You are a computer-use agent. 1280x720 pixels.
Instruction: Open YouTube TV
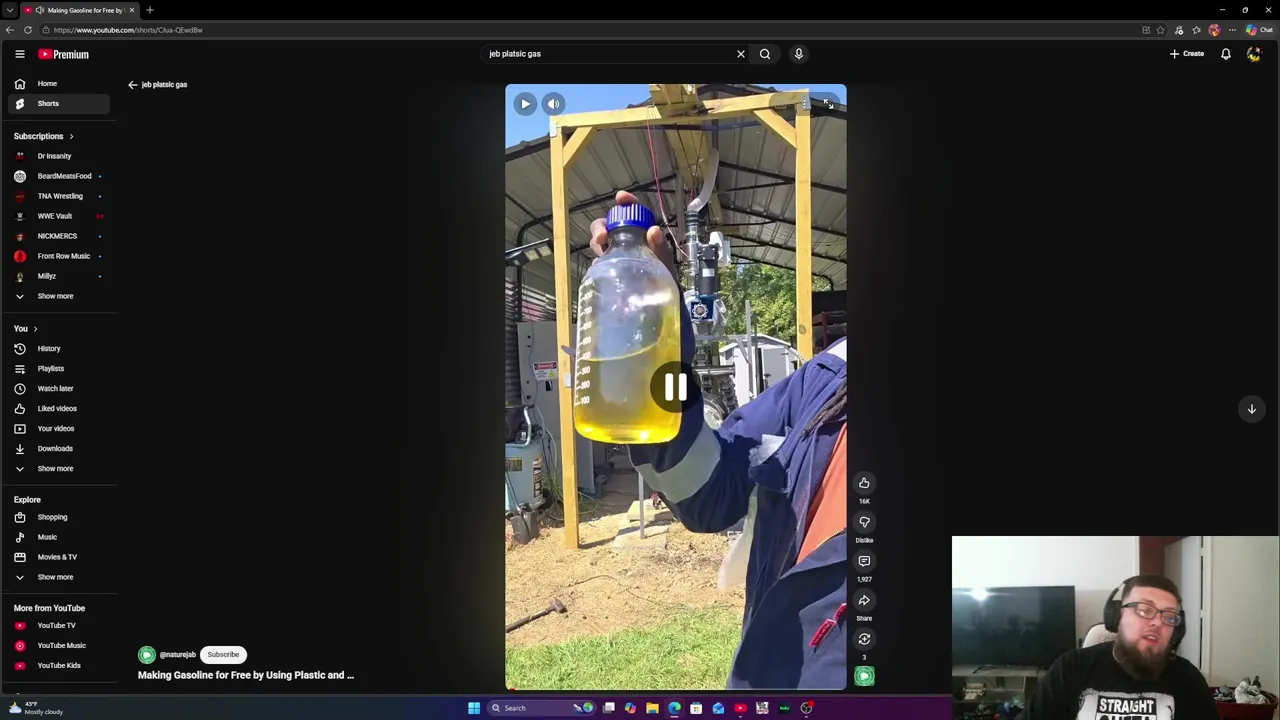60,626
